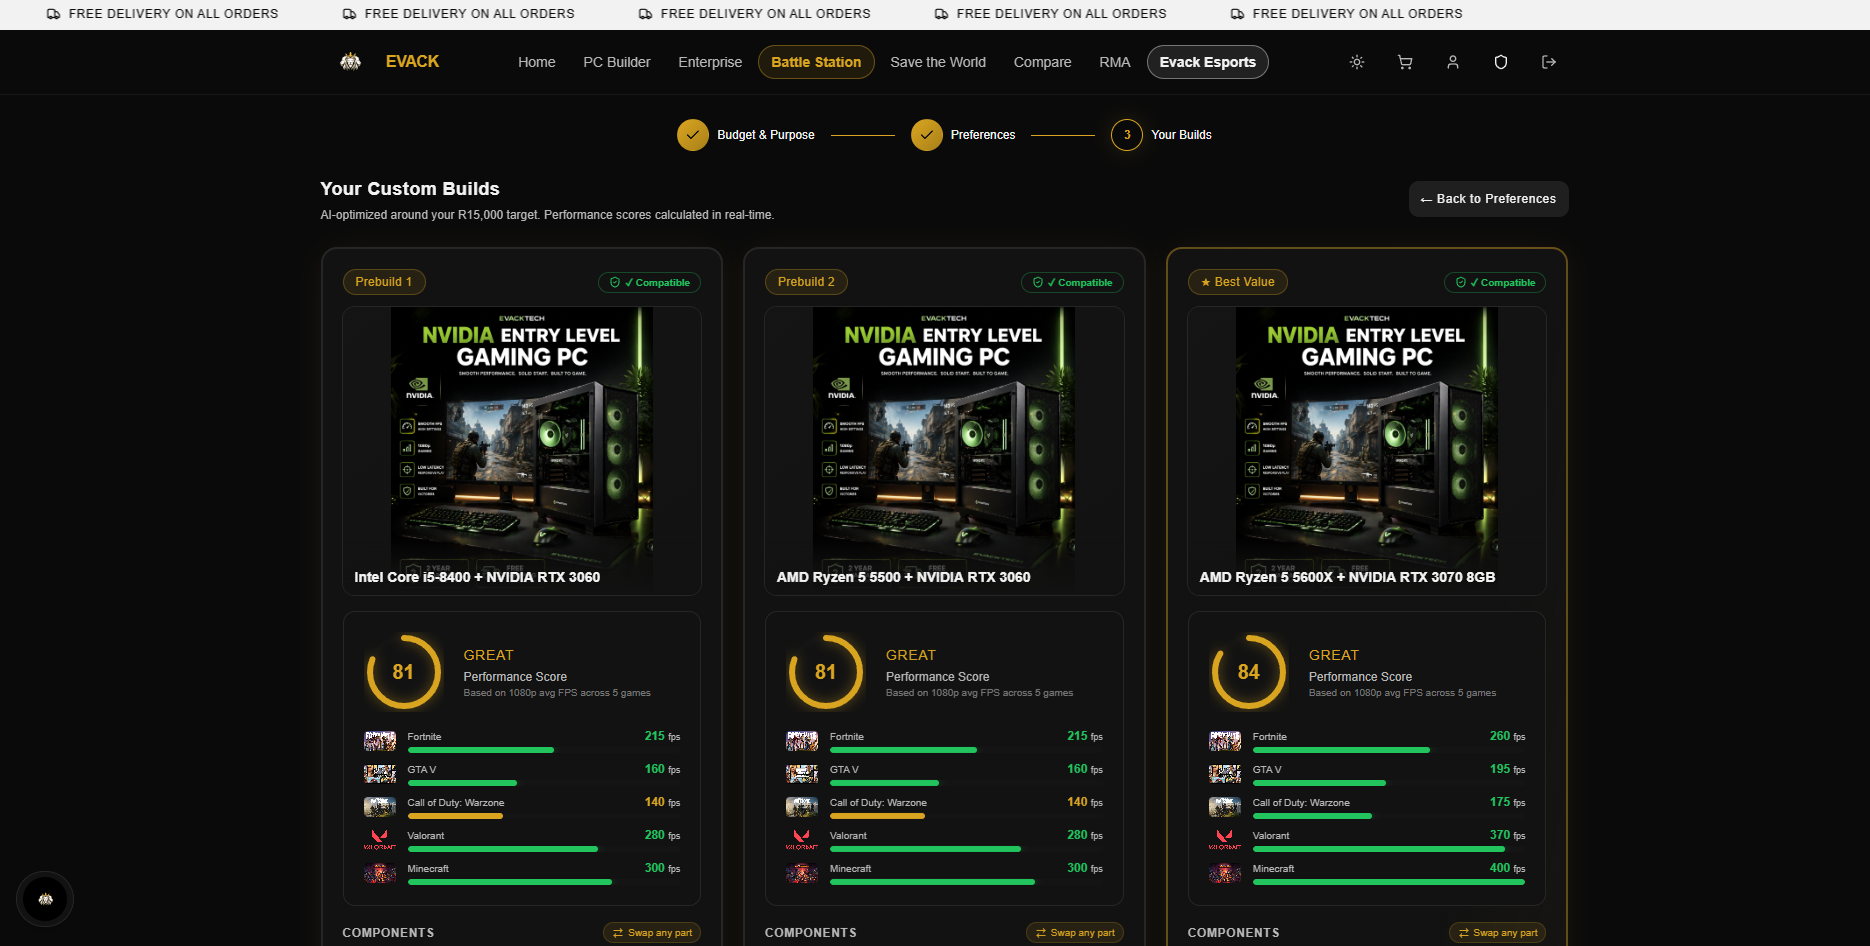Click the Warzone icon in Prebuild 1

coord(380,807)
